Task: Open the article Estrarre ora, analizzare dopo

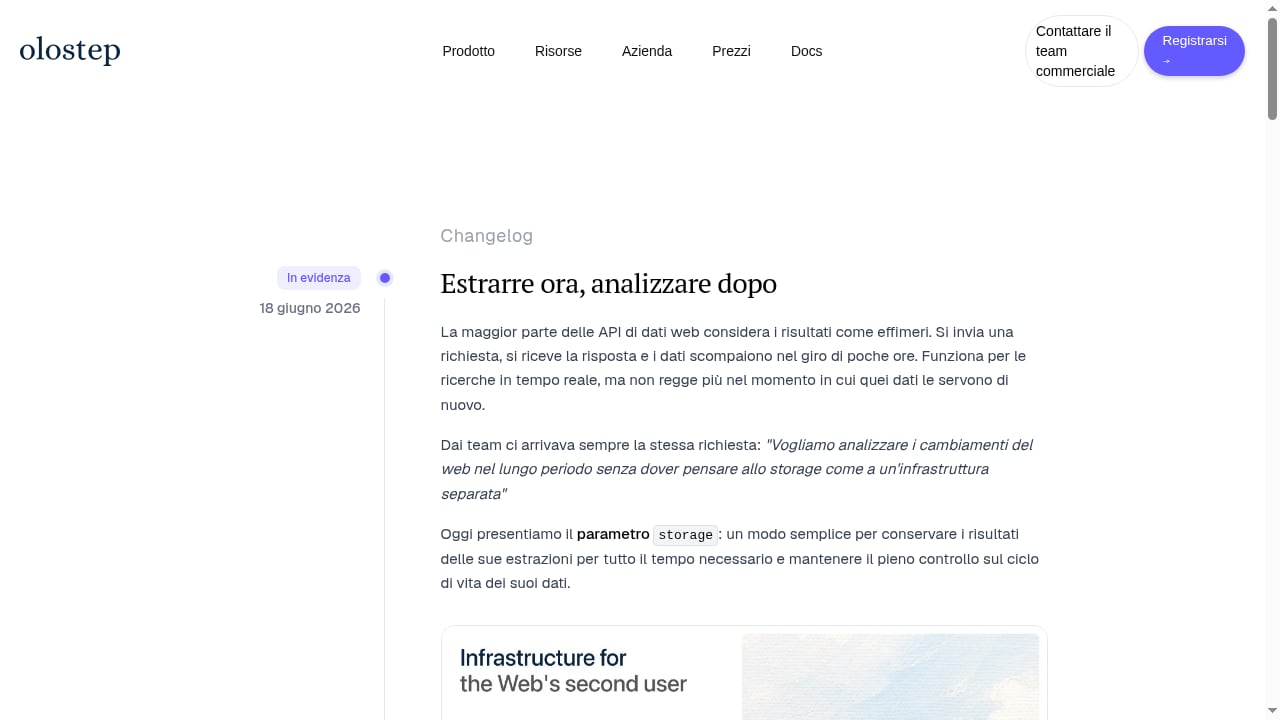Action: (609, 284)
